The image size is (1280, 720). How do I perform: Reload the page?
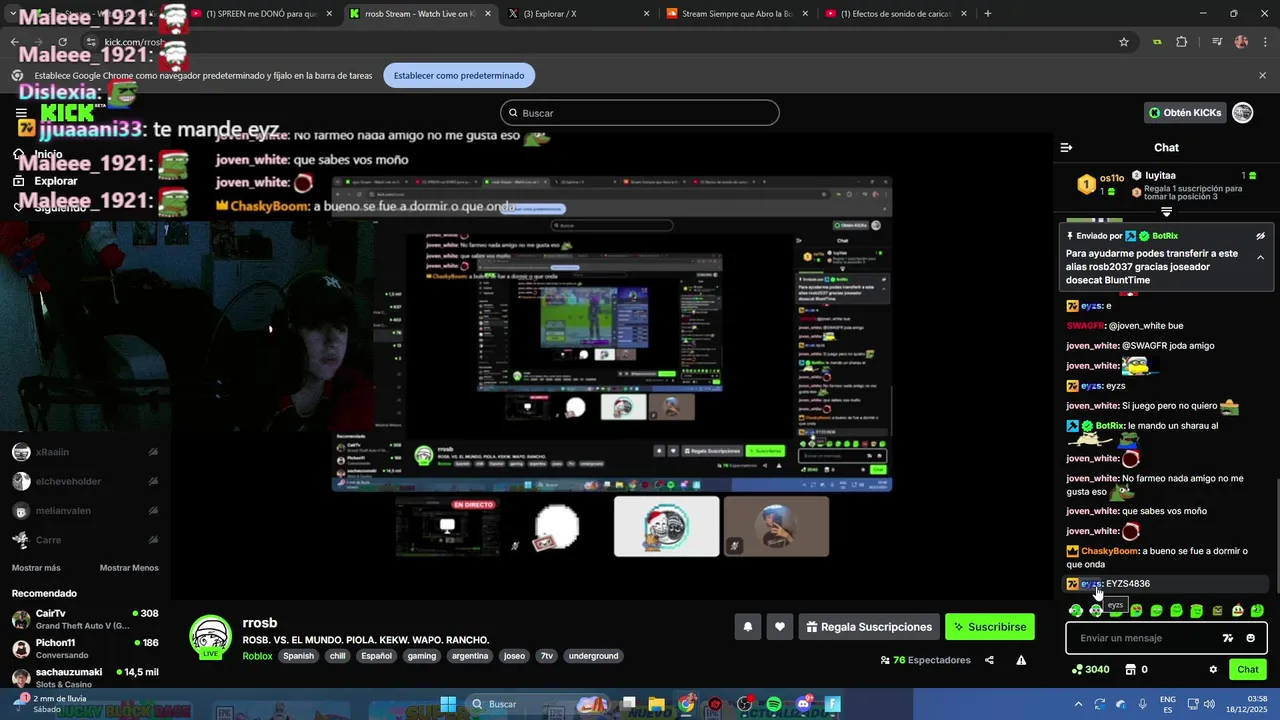tap(62, 42)
